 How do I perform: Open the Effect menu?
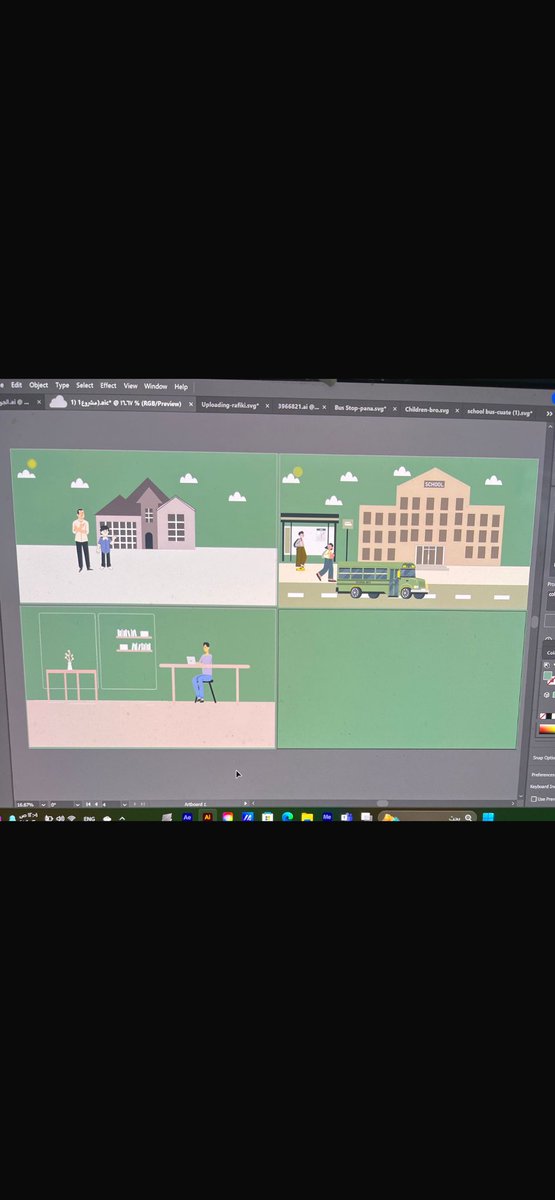click(x=108, y=385)
